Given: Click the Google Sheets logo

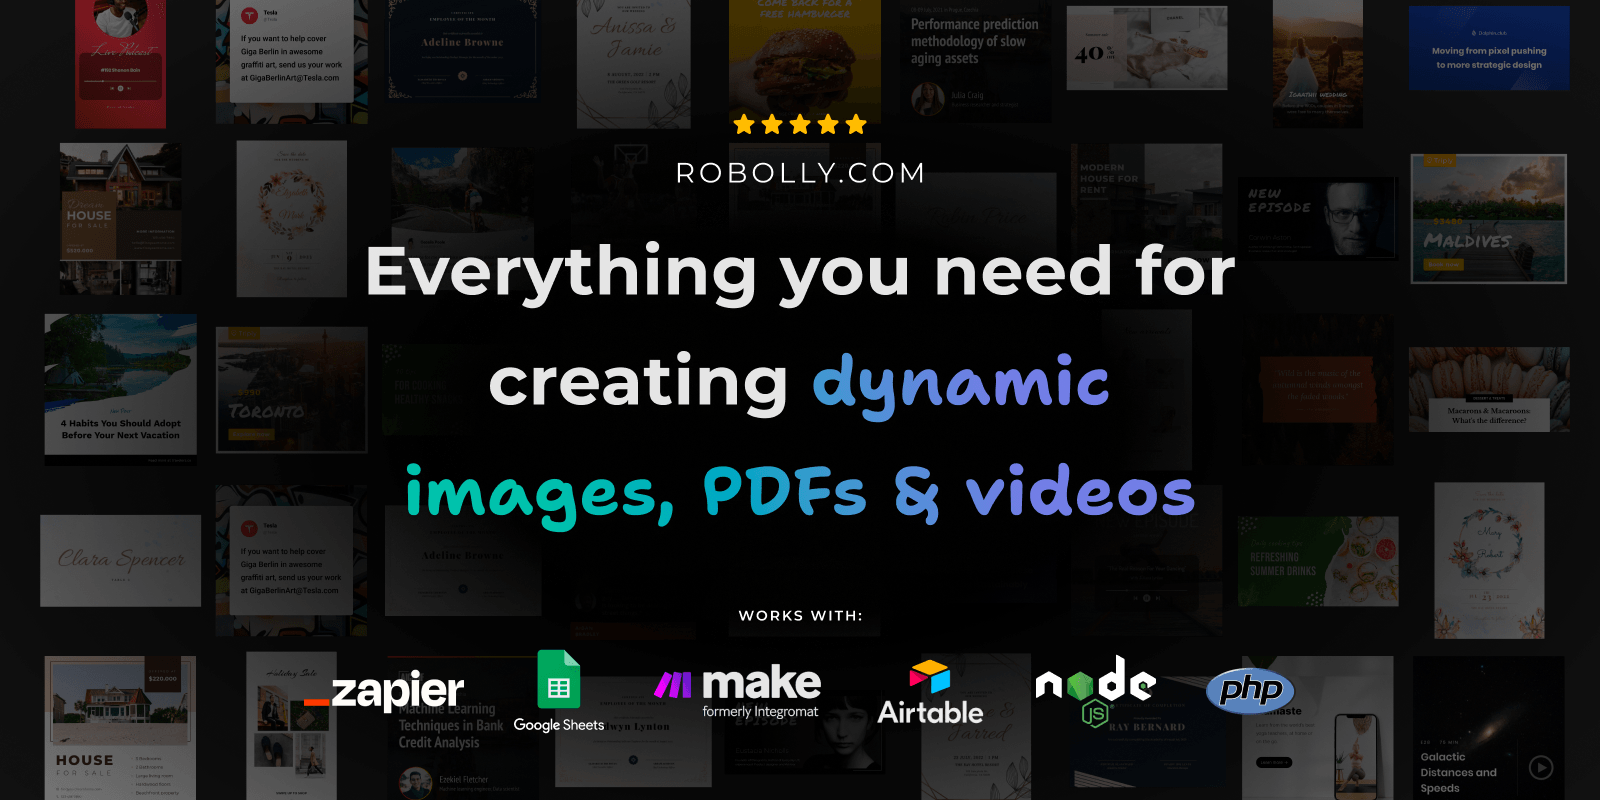Looking at the screenshot, I should point(559,692).
